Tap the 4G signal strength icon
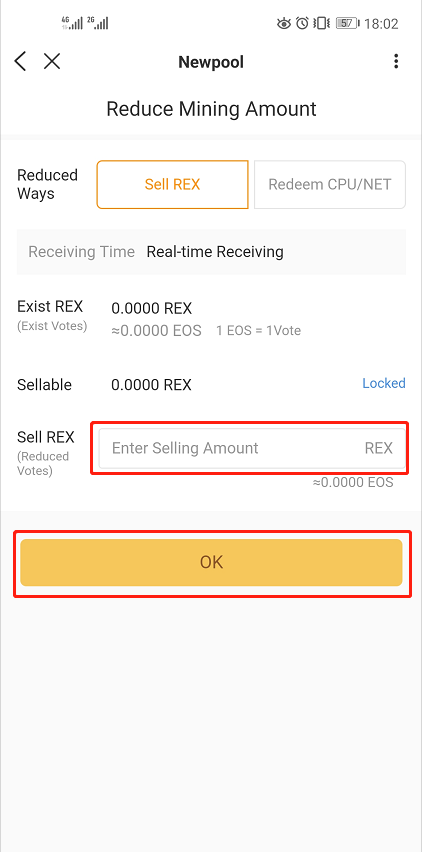This screenshot has width=422, height=852. tap(72, 22)
